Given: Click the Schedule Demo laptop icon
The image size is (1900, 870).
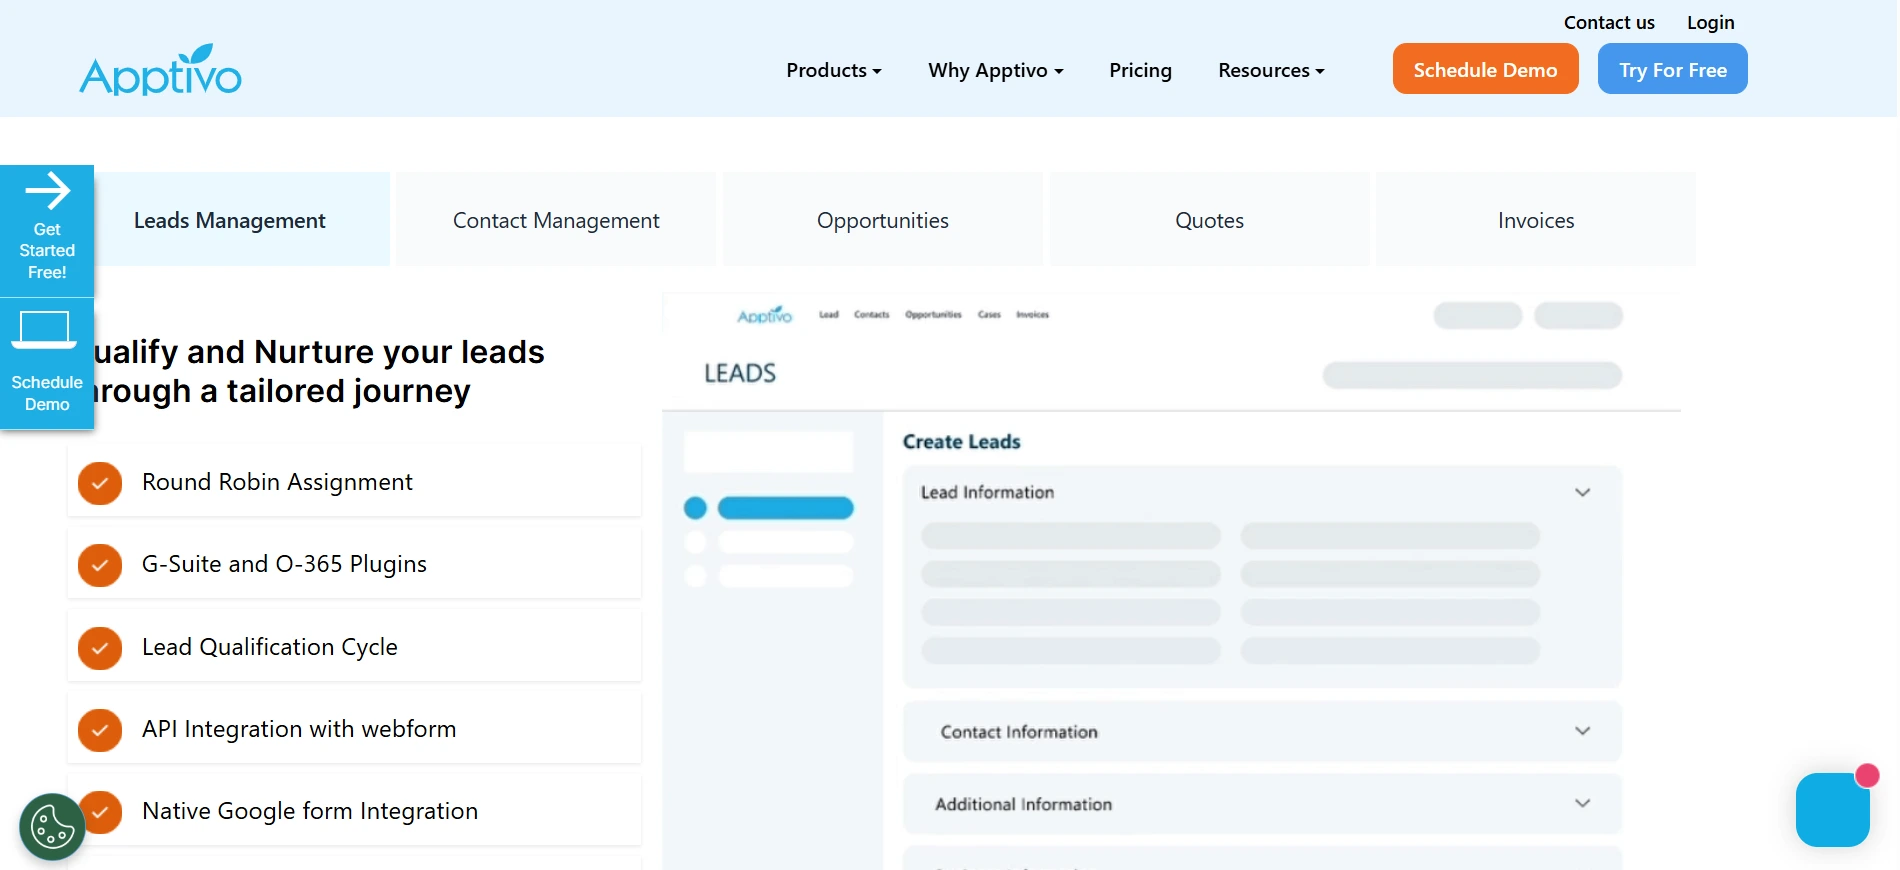Looking at the screenshot, I should 45,330.
